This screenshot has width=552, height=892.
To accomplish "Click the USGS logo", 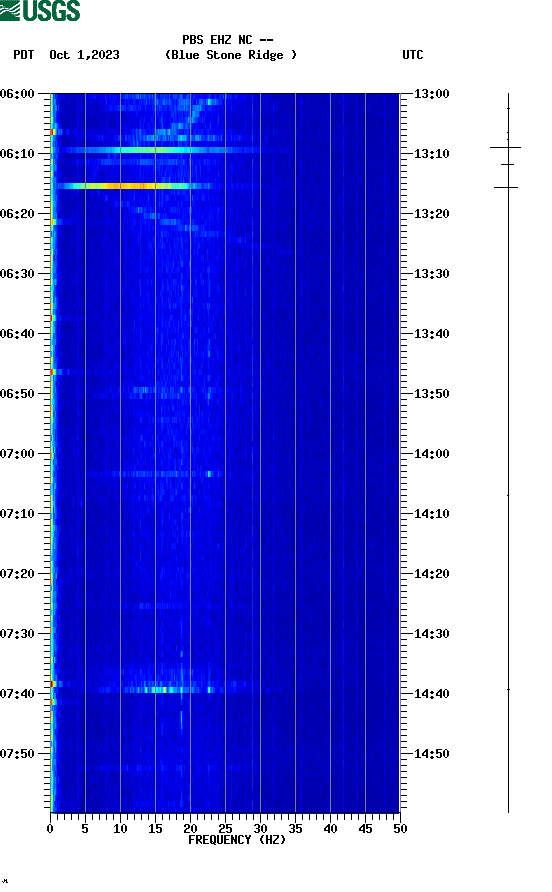I will (x=40, y=10).
